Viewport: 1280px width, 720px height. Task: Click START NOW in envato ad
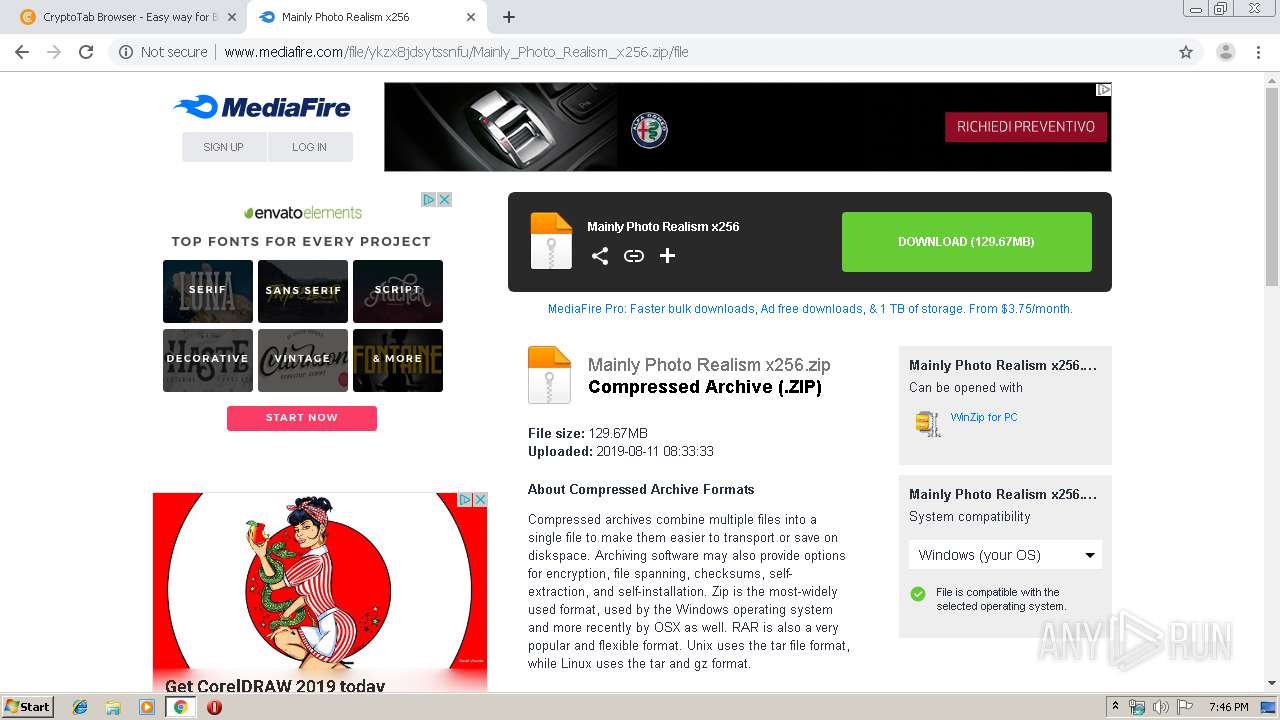(302, 418)
